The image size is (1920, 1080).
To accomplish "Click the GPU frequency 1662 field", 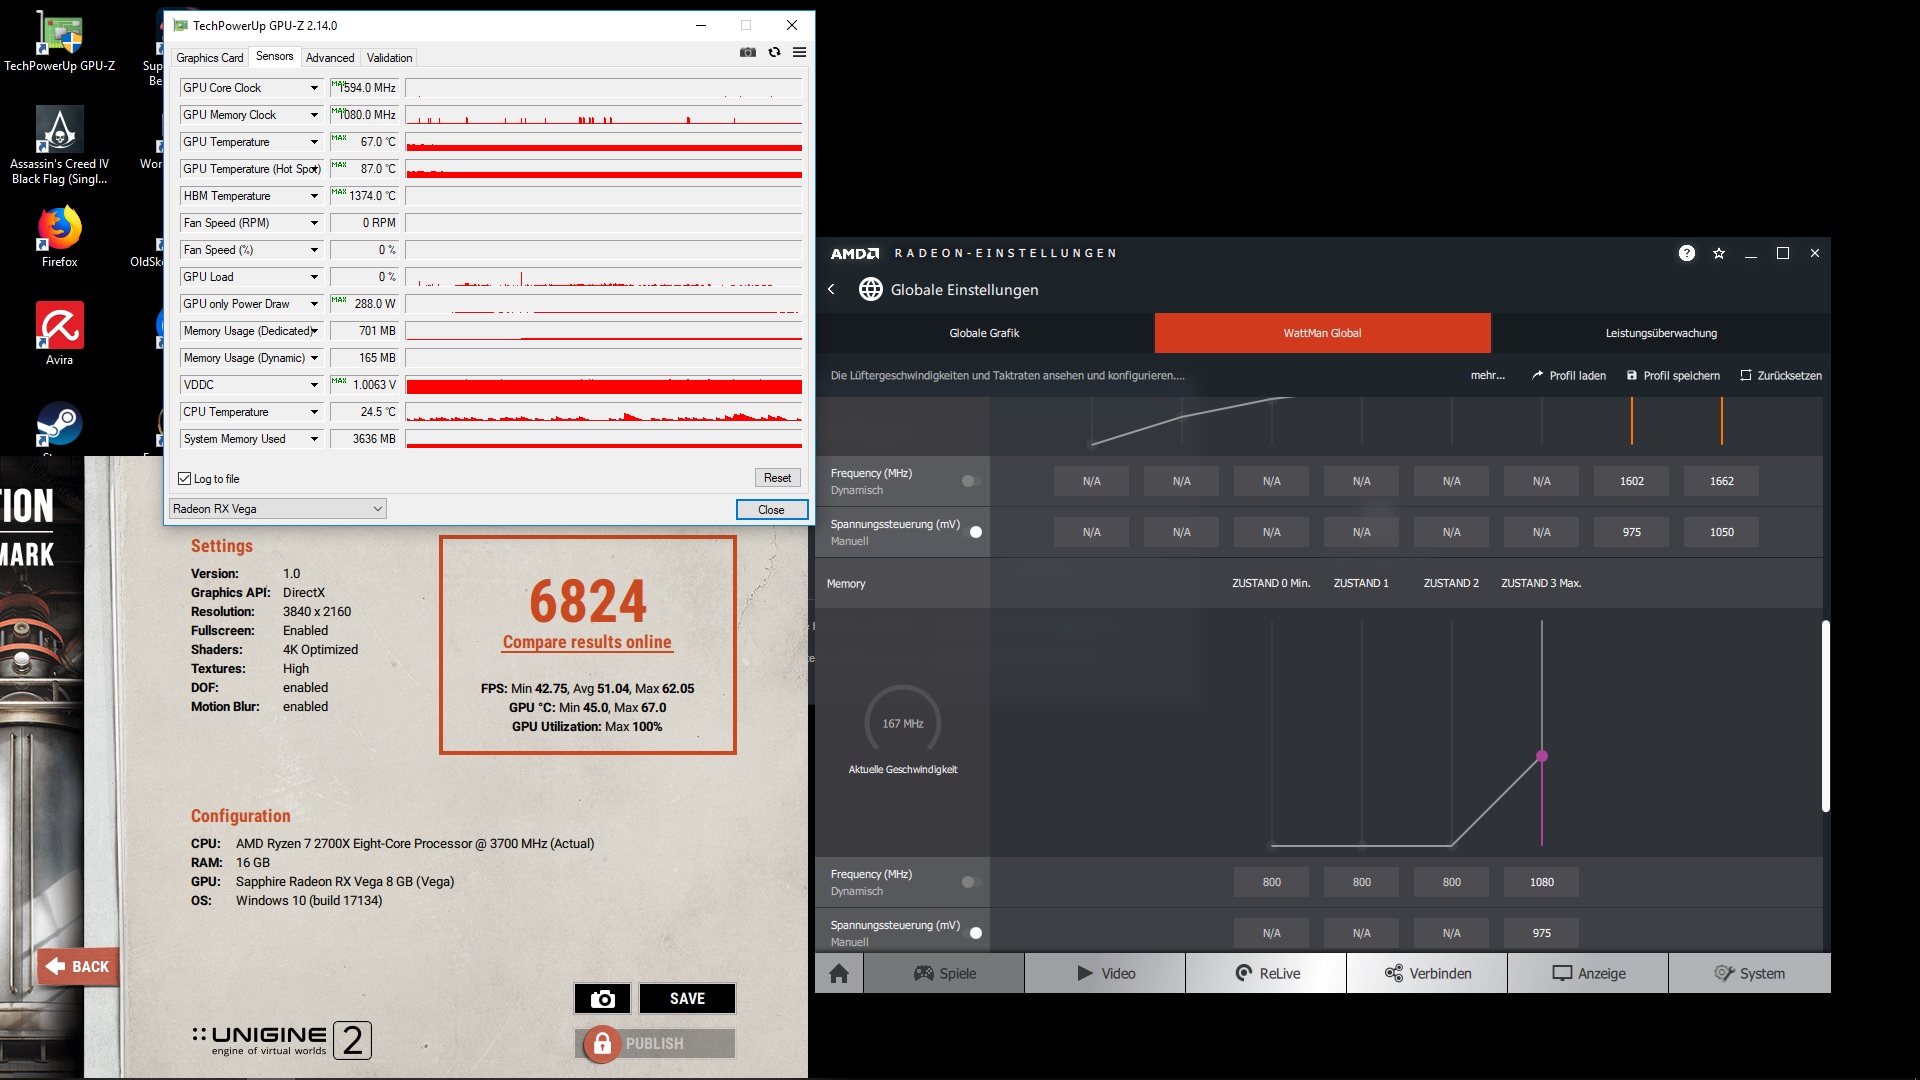I will point(1721,481).
